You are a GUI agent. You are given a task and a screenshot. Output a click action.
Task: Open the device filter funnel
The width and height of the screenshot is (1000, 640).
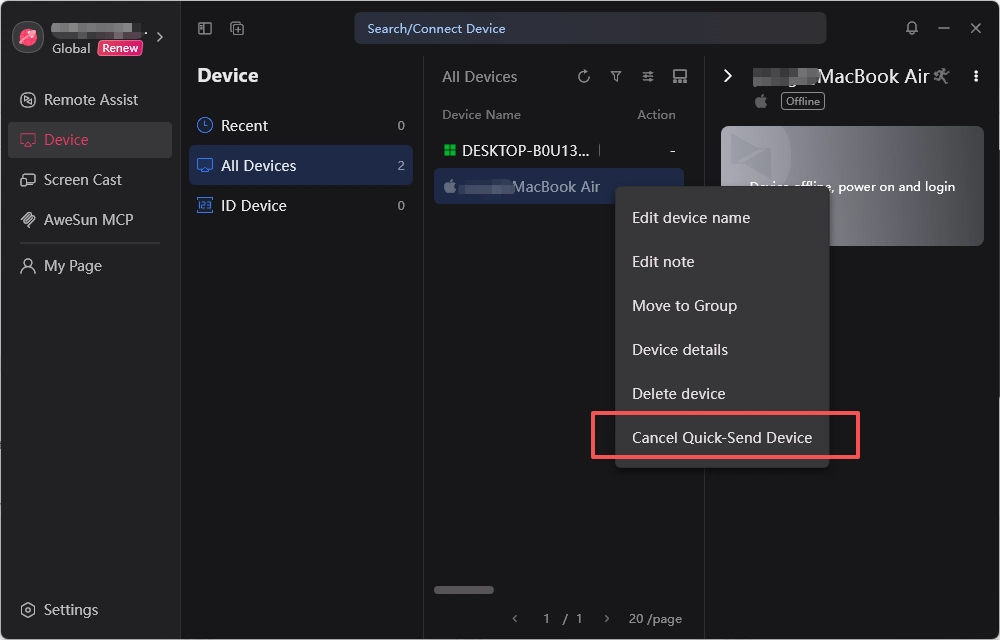(x=616, y=77)
